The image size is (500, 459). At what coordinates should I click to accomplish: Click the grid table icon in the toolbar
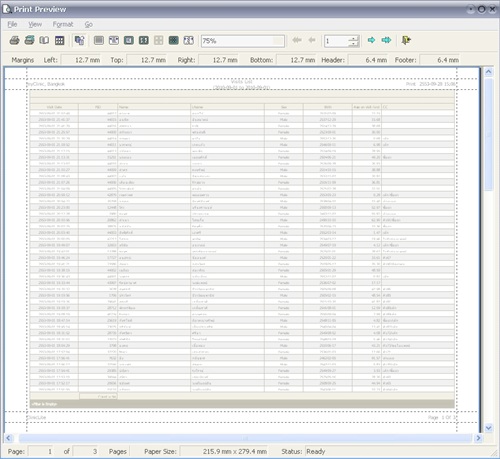click(59, 40)
